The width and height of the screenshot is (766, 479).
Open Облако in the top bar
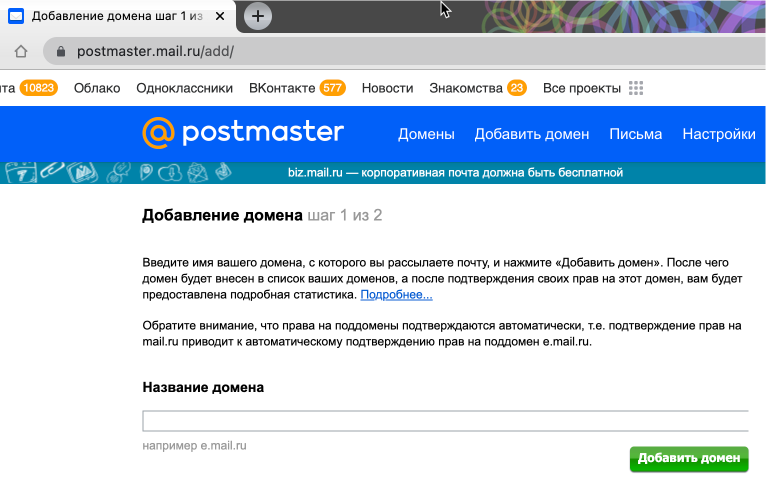coord(97,88)
